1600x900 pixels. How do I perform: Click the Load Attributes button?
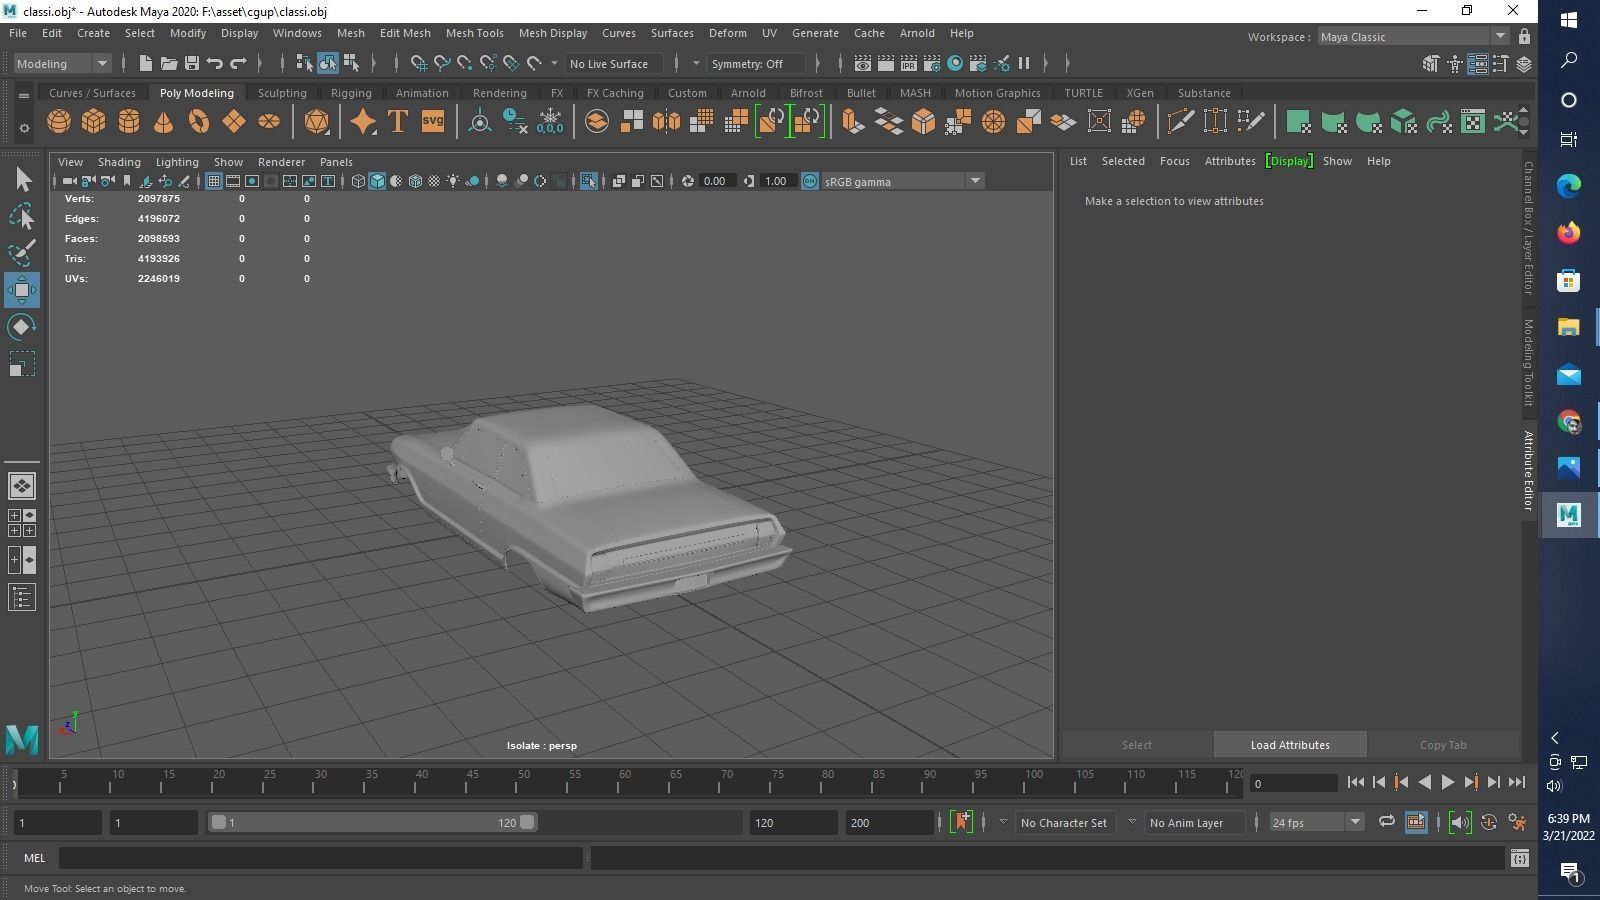coord(1290,745)
